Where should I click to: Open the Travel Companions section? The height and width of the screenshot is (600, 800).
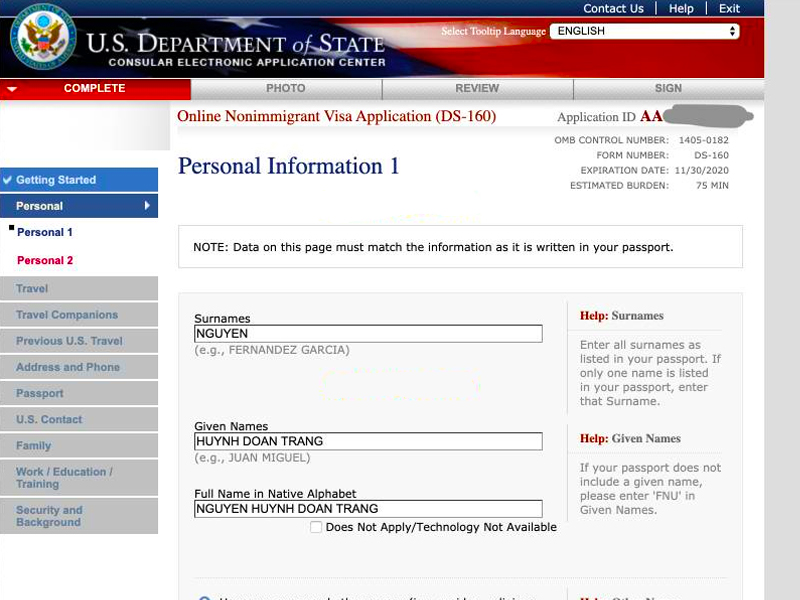(x=79, y=314)
